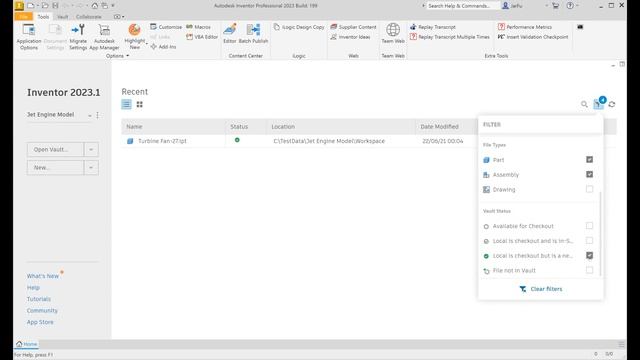Click the New button

click(56, 168)
